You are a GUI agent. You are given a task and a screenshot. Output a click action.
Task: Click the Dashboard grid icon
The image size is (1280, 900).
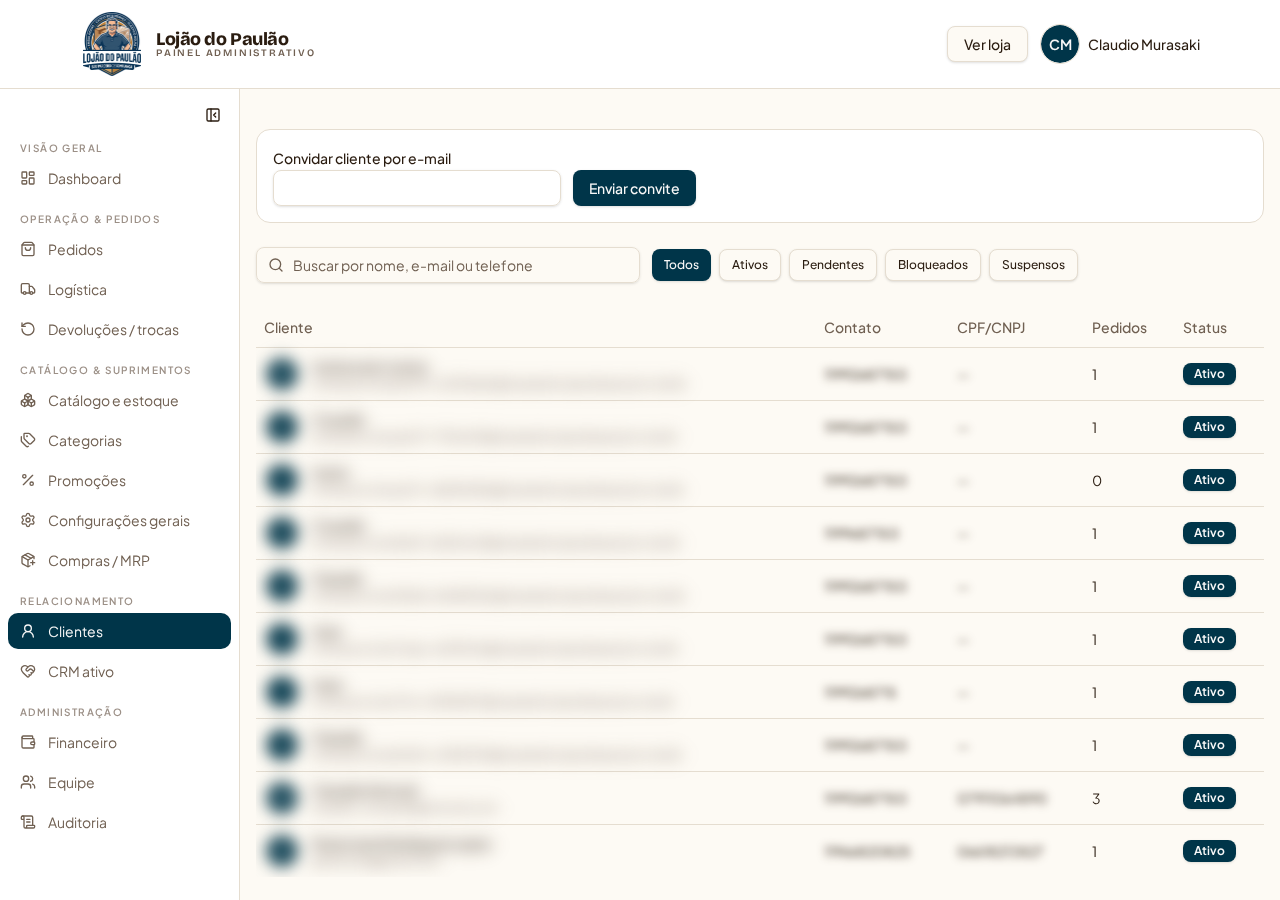click(x=28, y=178)
